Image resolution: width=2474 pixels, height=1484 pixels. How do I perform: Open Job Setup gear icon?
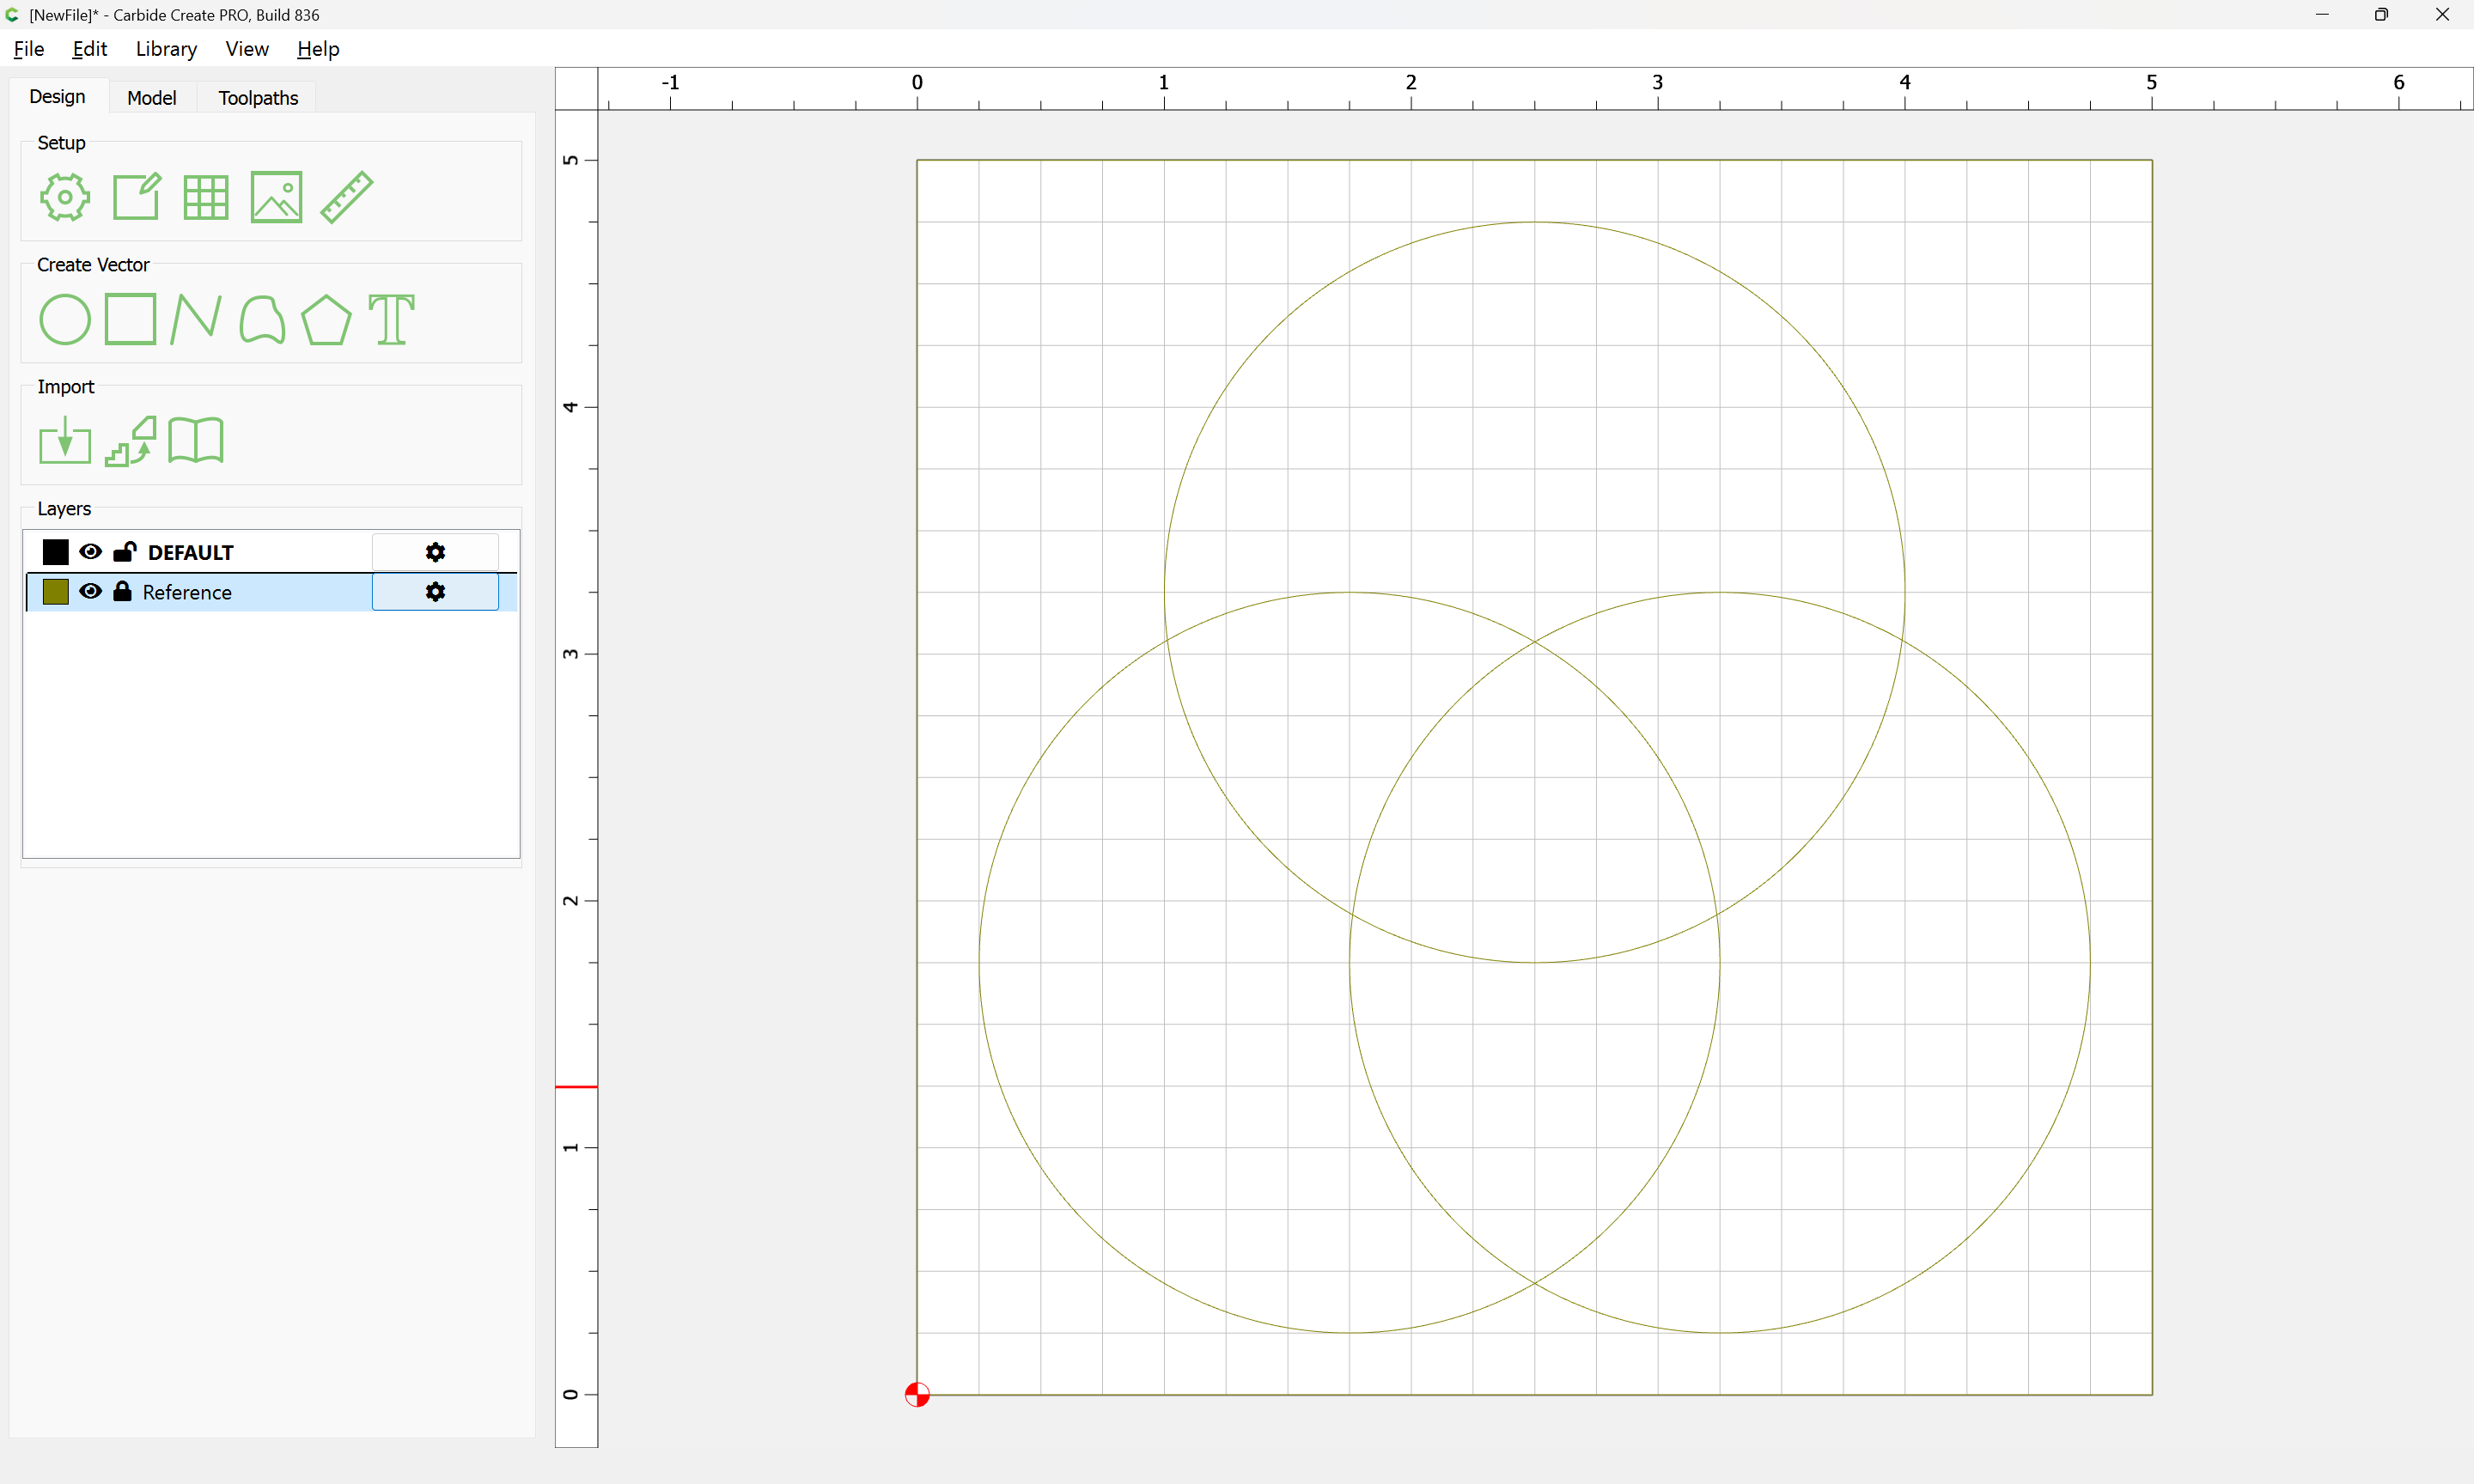pyautogui.click(x=65, y=197)
